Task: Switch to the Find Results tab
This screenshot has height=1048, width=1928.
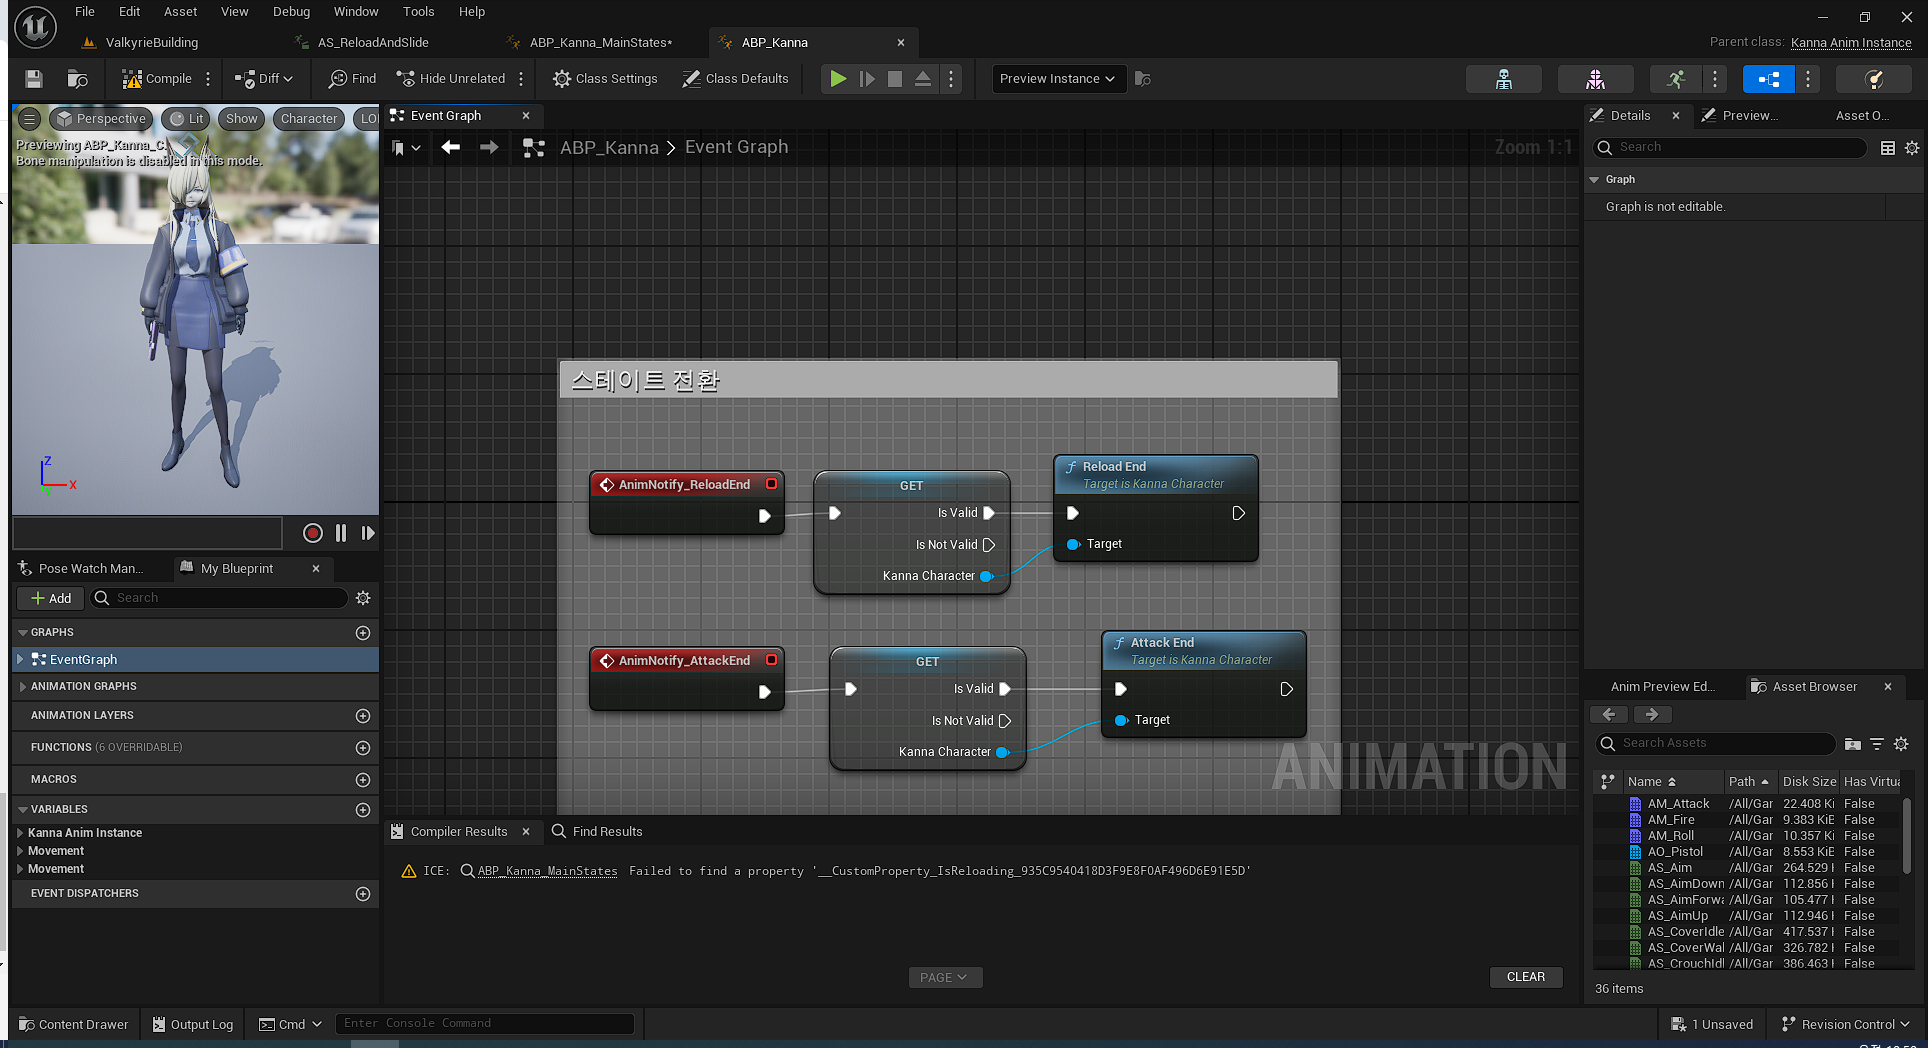Action: pyautogui.click(x=597, y=832)
